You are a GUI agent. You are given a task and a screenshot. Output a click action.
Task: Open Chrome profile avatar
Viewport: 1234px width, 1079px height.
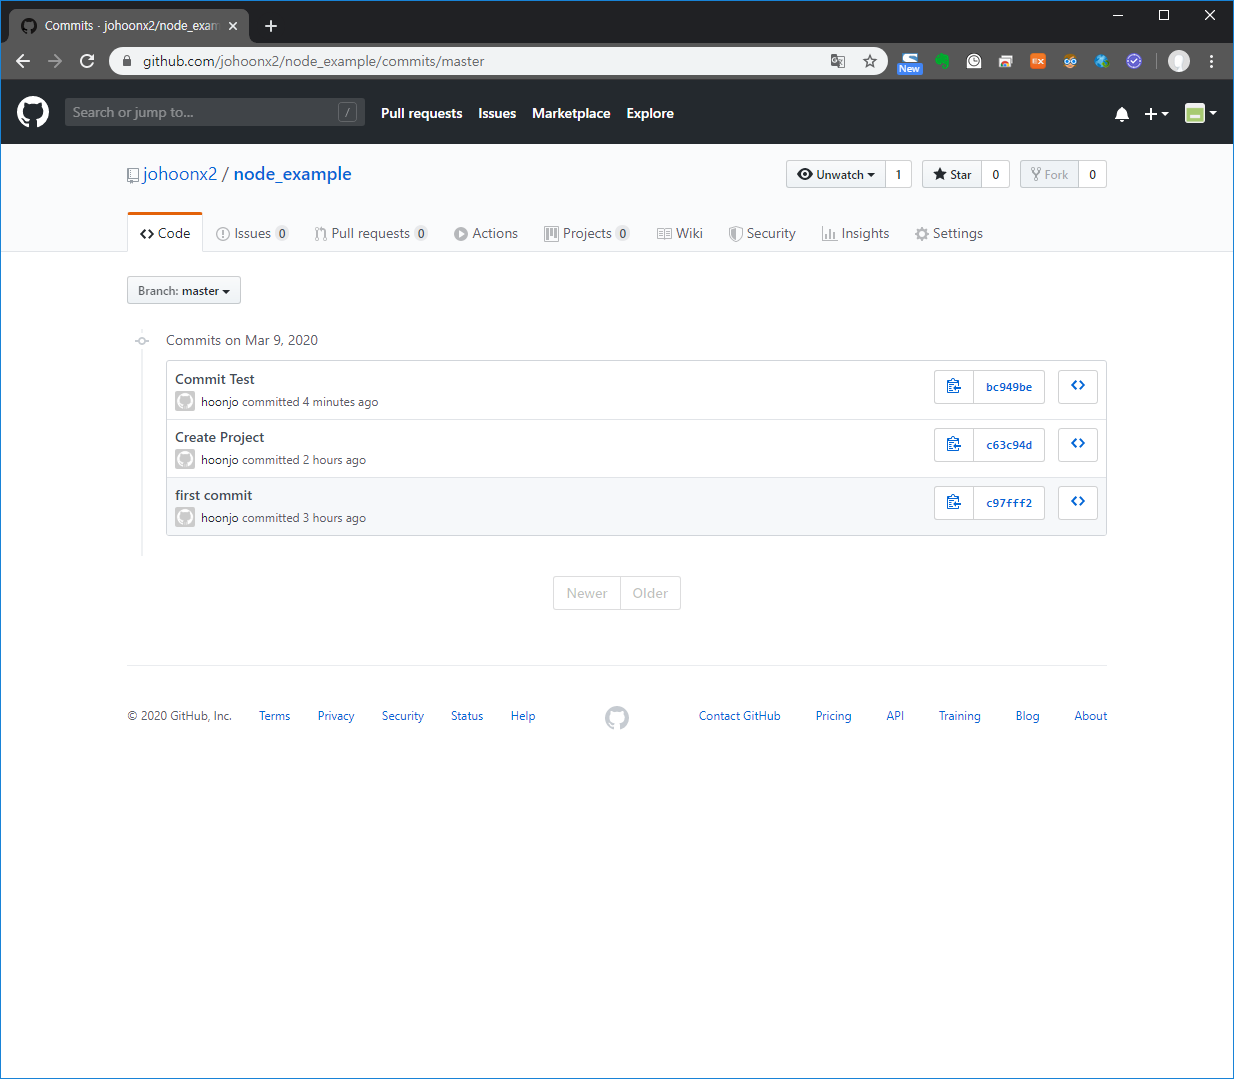(1179, 61)
